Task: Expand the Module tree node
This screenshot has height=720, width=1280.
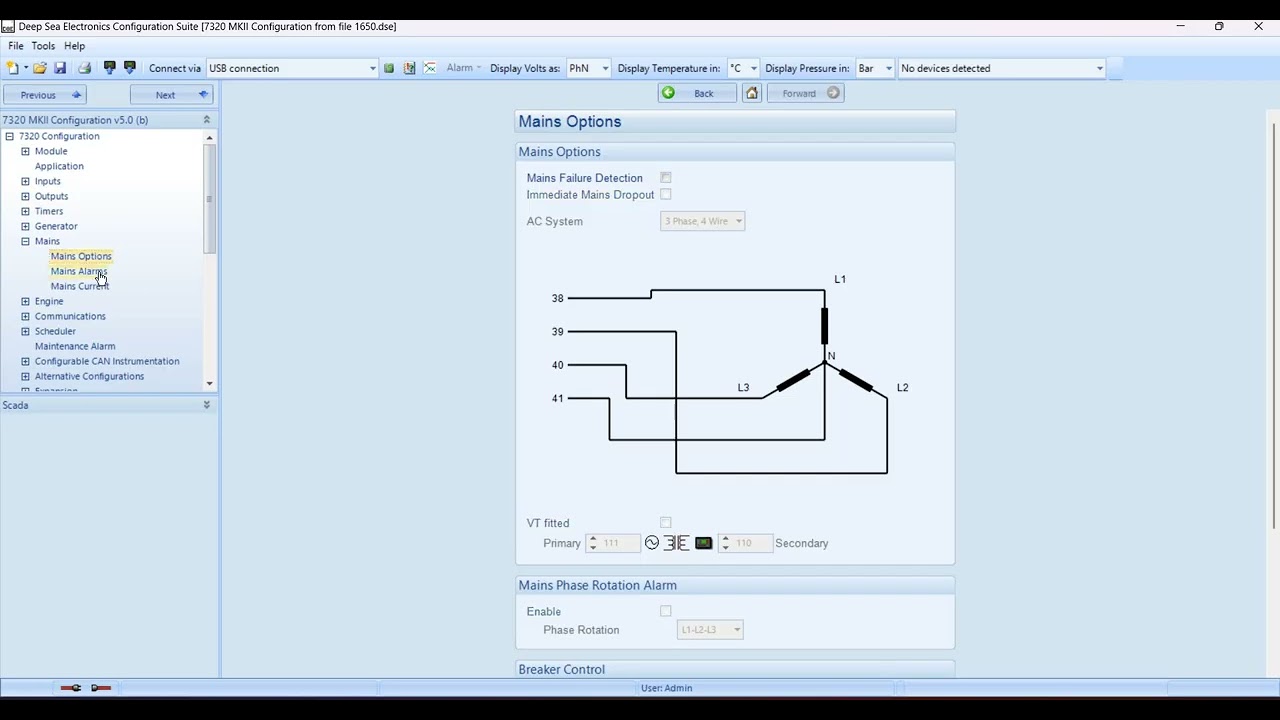Action: [25, 151]
